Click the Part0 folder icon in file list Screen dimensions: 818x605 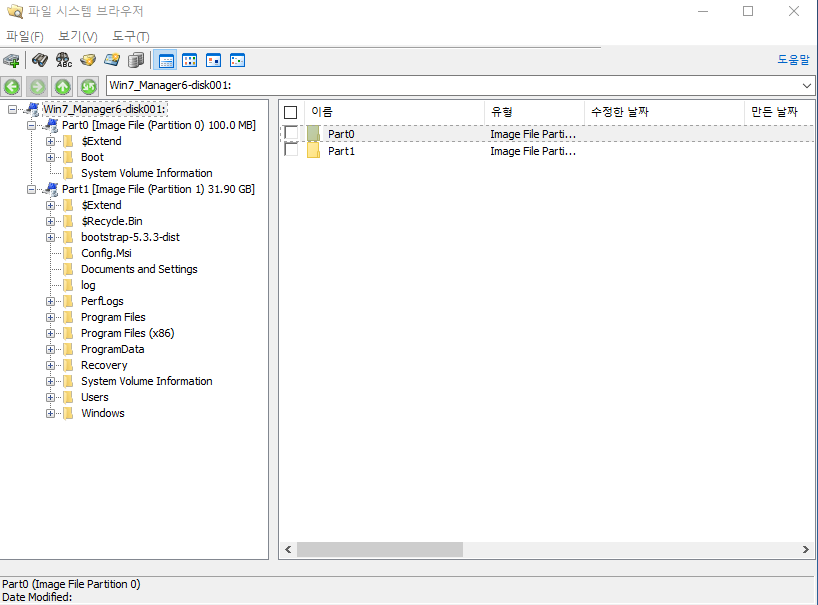click(314, 134)
